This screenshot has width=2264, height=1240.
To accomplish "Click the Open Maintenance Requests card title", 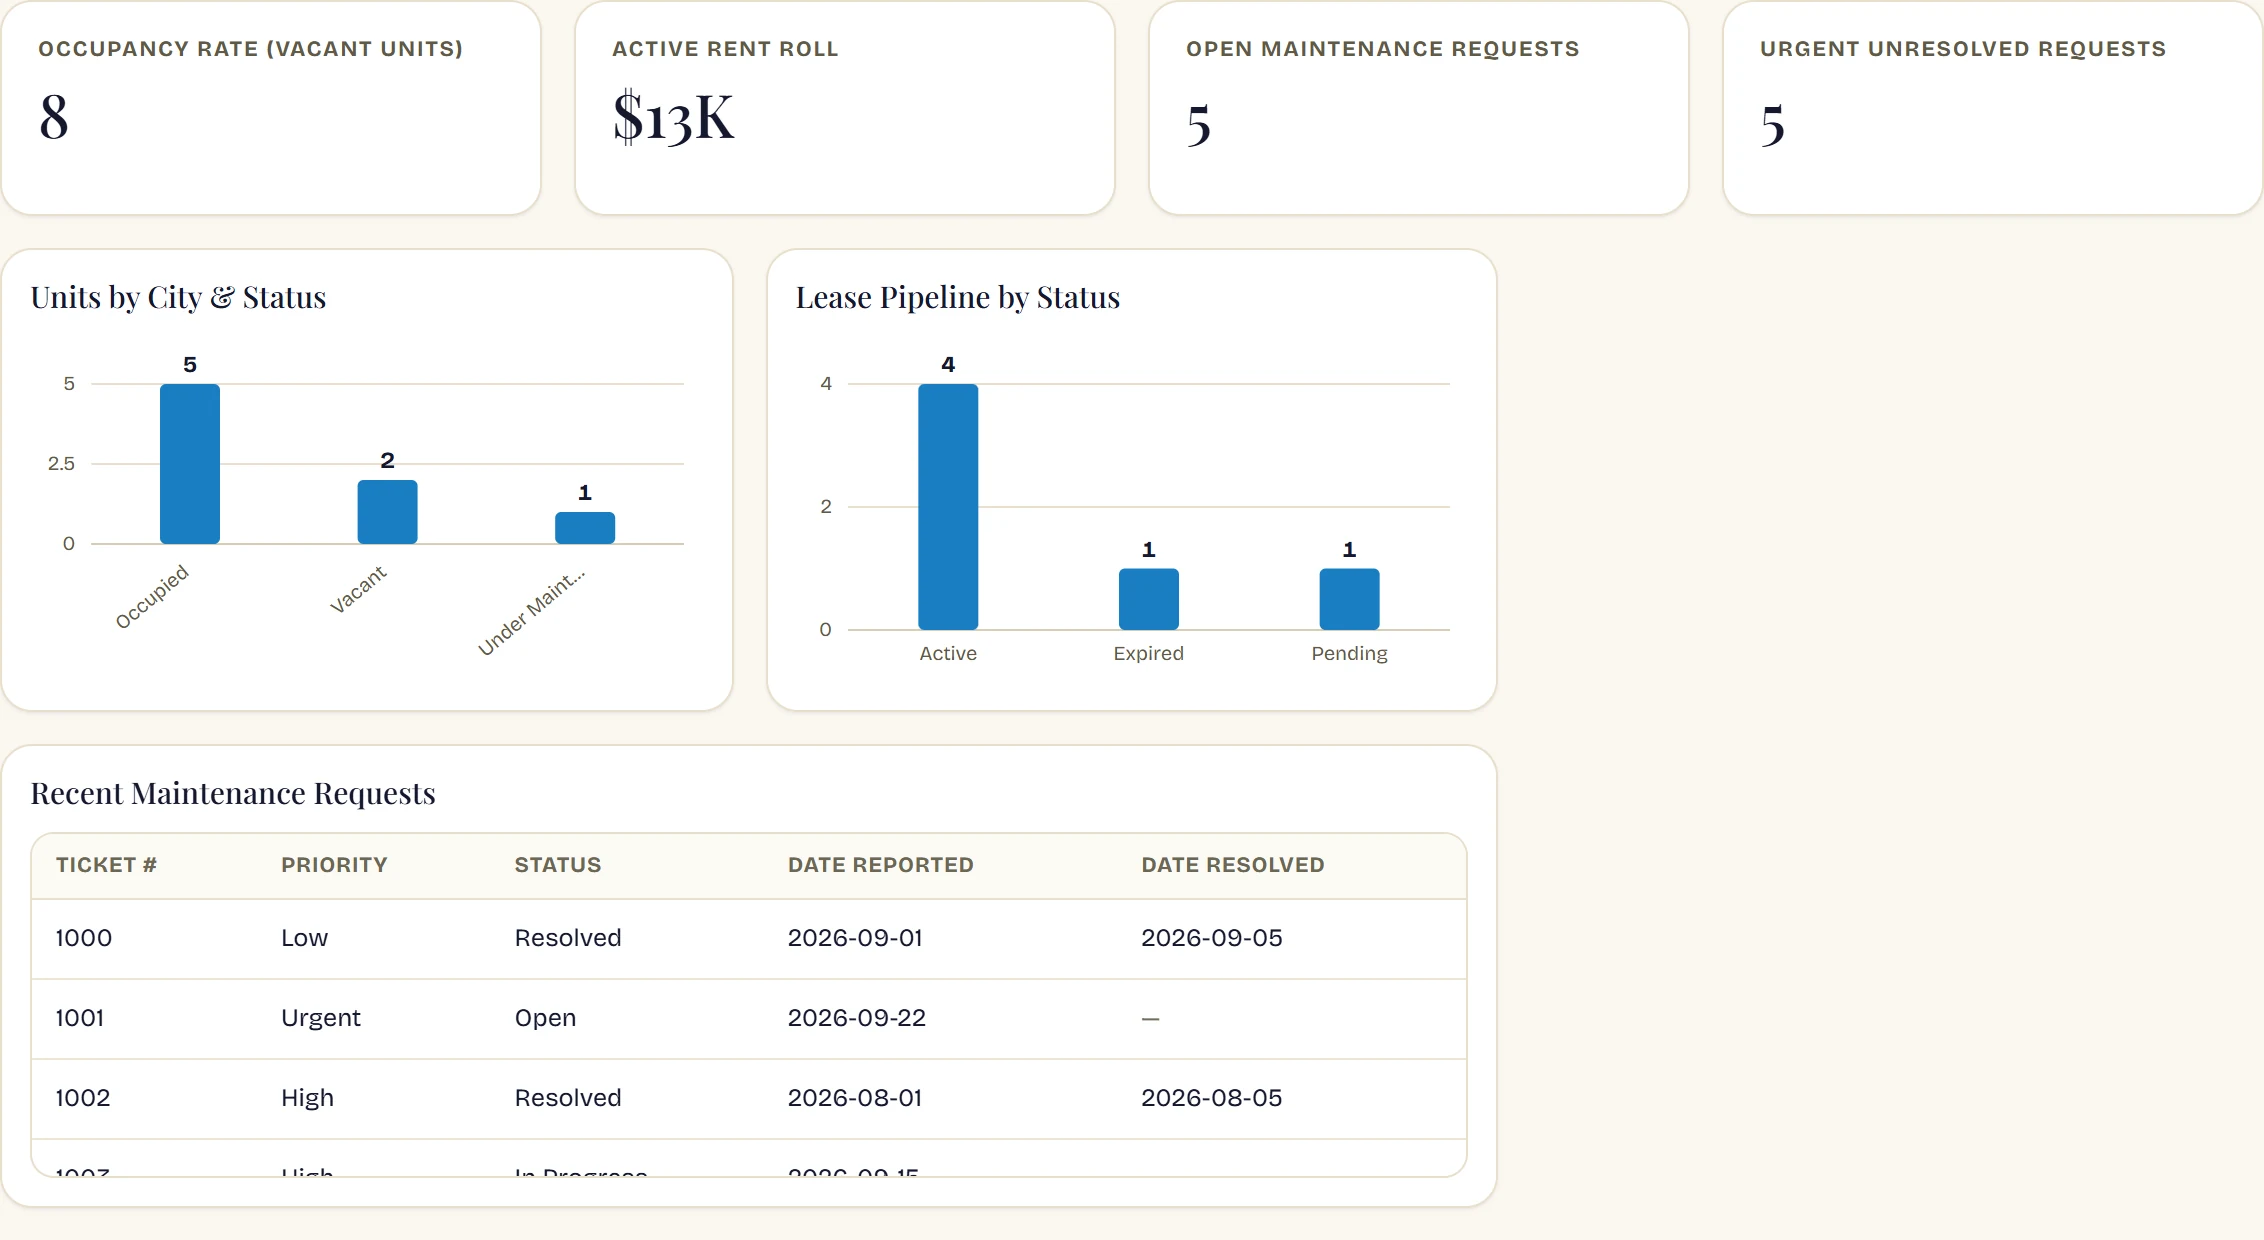I will pyautogui.click(x=1383, y=49).
